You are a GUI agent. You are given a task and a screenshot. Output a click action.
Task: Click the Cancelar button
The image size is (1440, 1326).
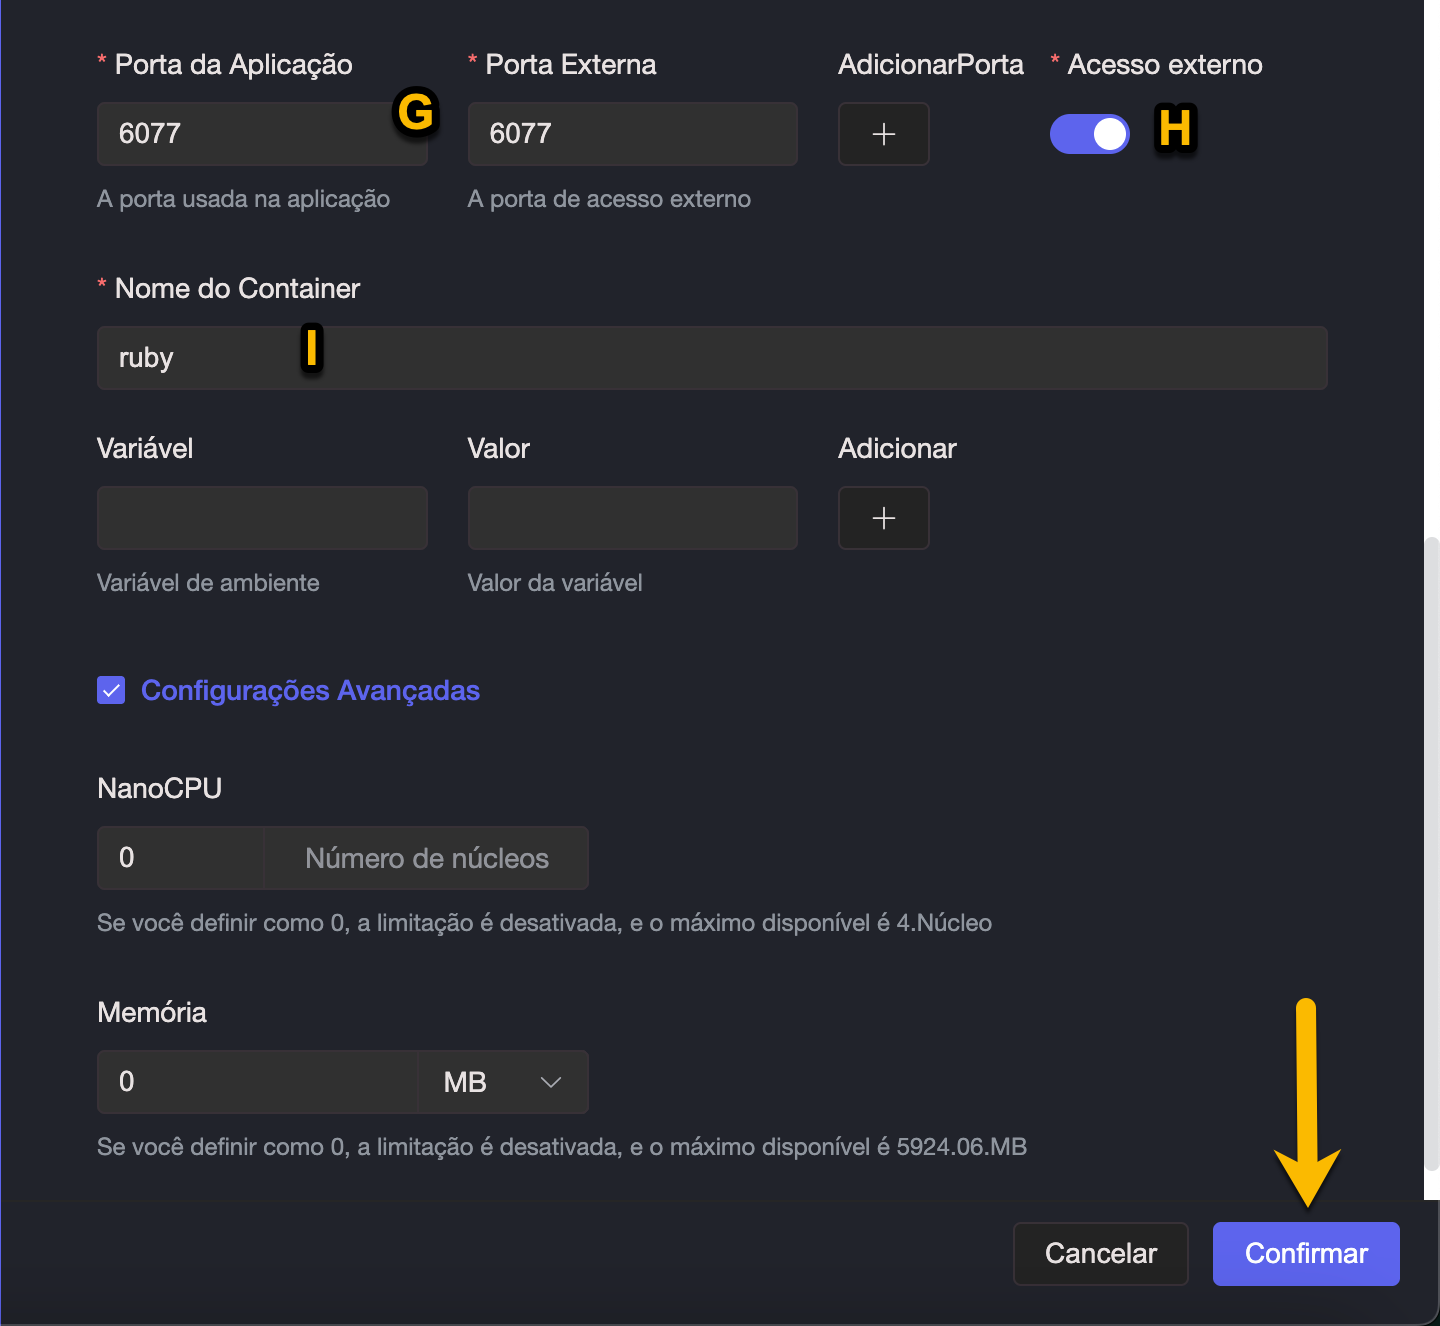1101,1254
